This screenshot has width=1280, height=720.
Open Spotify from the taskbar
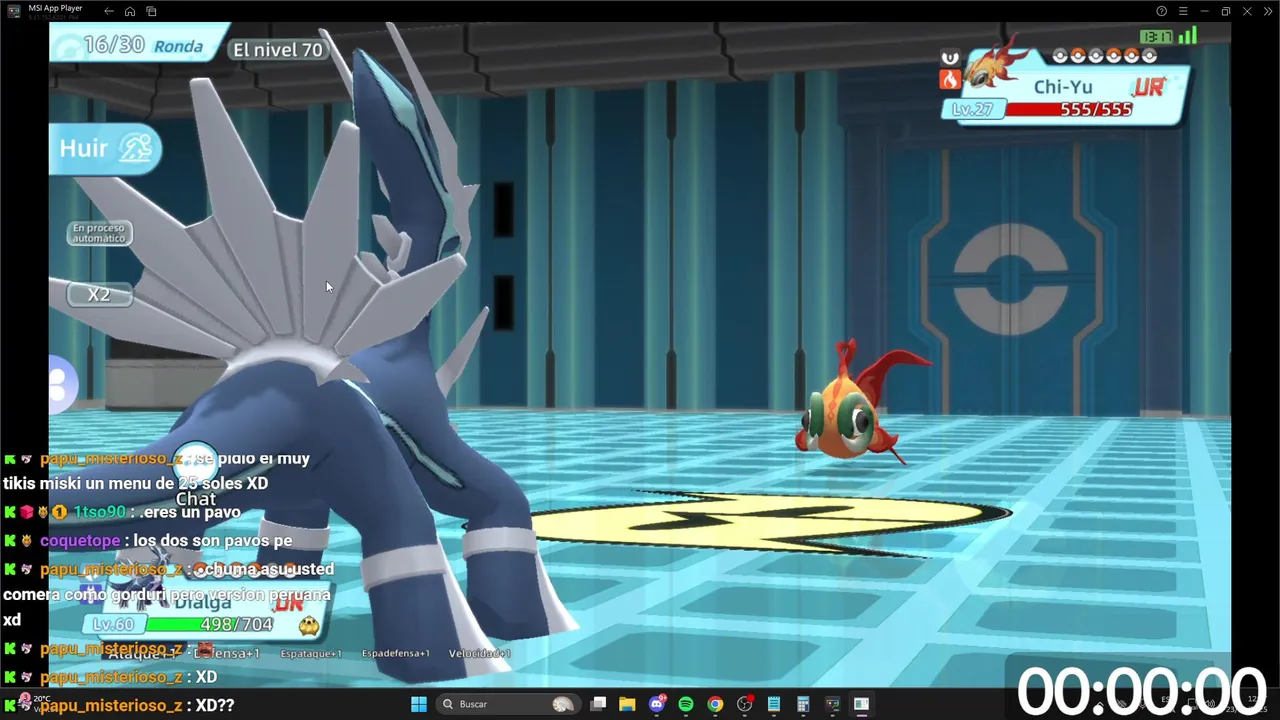coord(686,704)
